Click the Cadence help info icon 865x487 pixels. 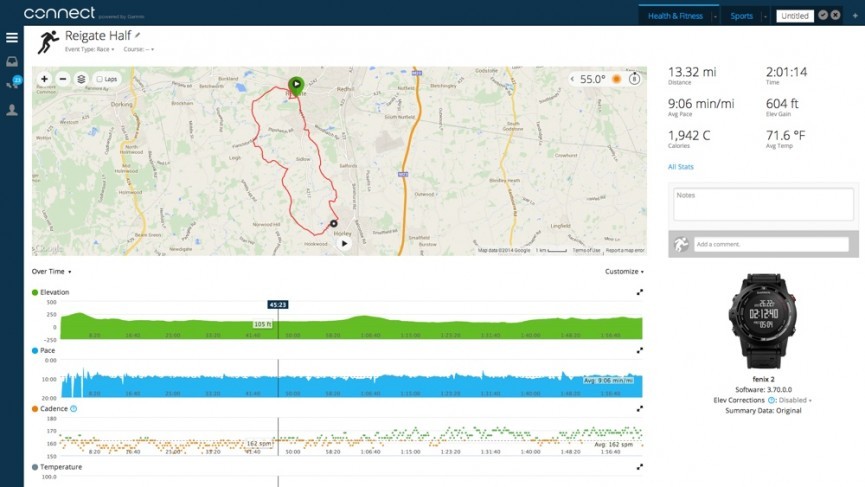(74, 409)
